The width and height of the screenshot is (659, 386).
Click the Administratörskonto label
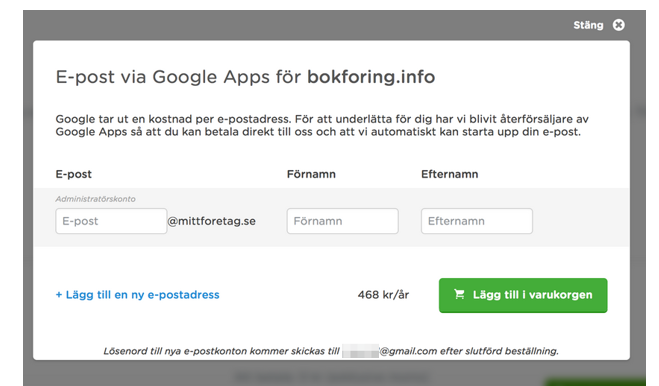pos(95,199)
